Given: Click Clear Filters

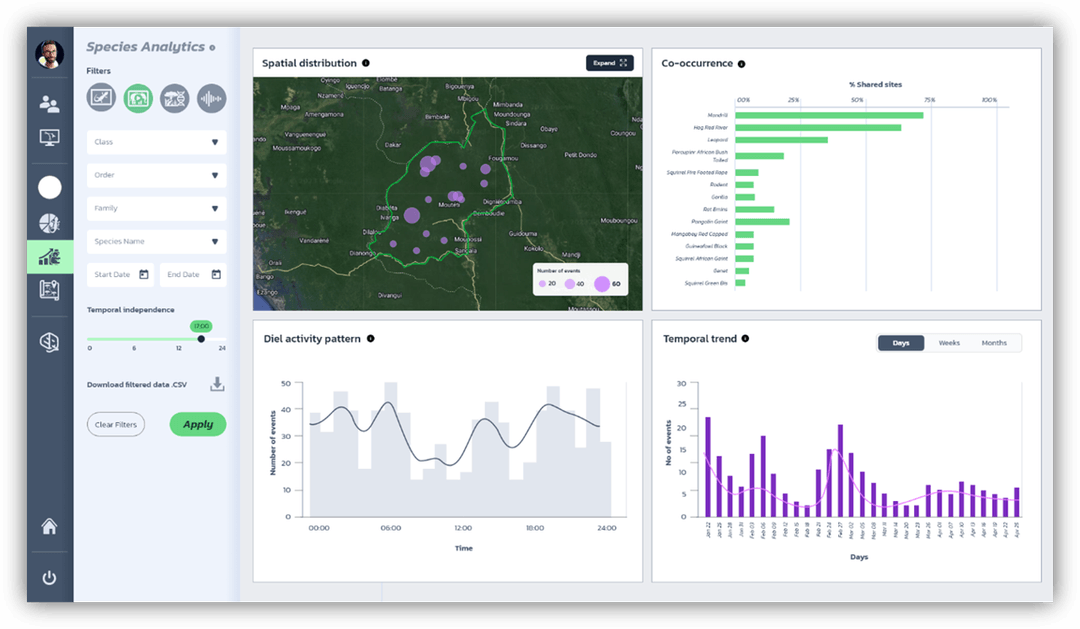Looking at the screenshot, I should [x=115, y=424].
